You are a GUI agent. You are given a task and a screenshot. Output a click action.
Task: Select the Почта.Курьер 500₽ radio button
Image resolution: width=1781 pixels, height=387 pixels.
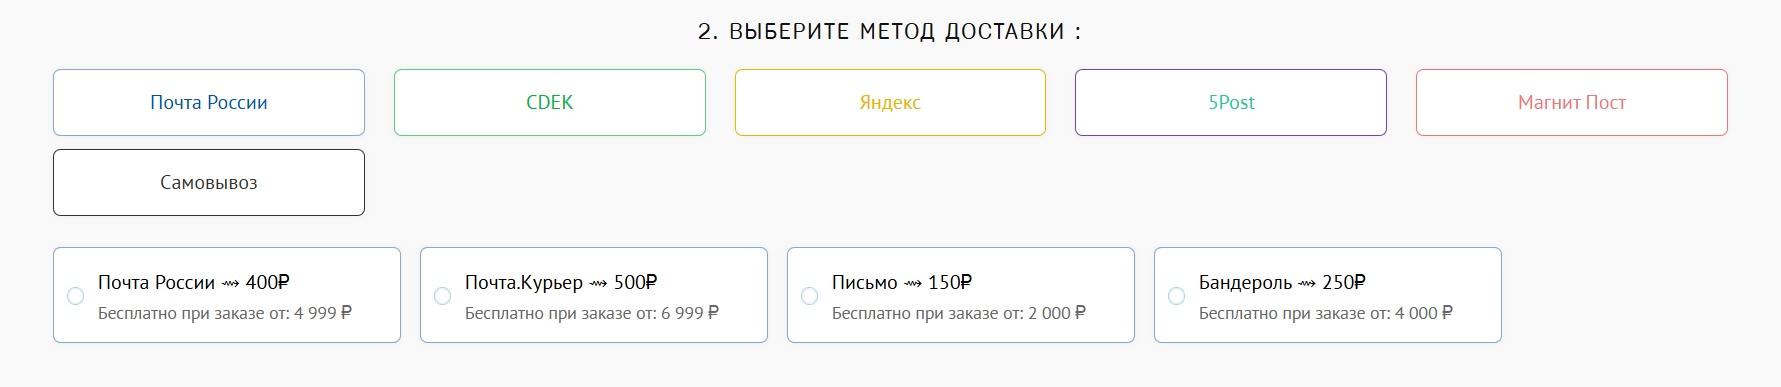tap(442, 296)
